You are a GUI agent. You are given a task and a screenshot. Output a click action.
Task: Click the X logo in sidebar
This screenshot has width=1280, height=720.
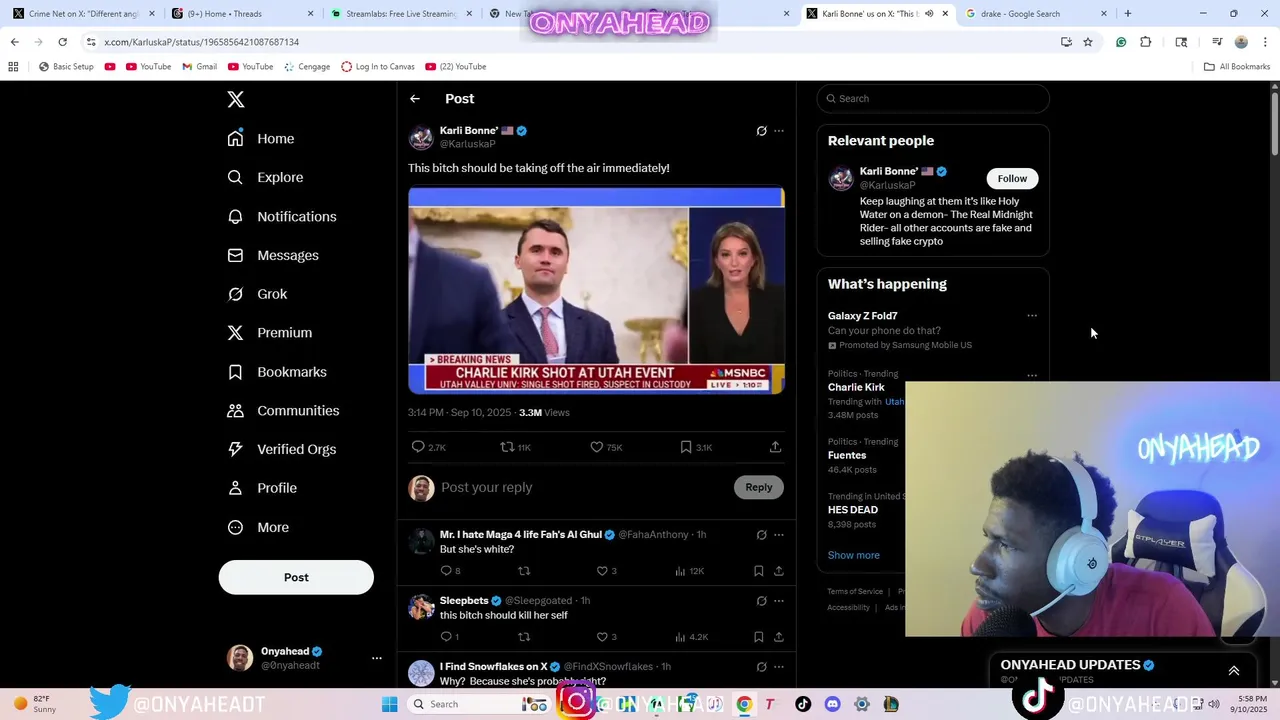tap(236, 99)
